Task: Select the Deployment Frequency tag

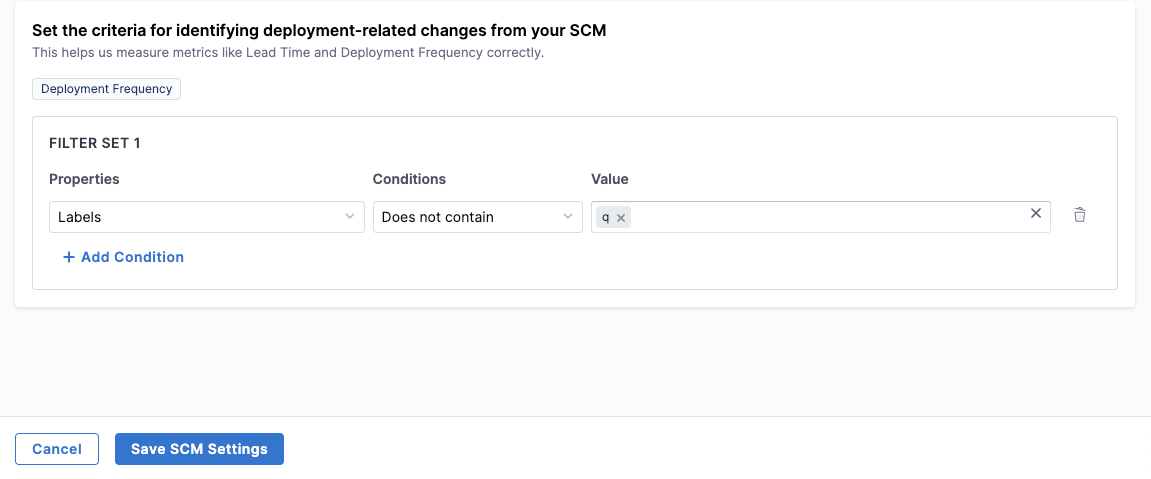Action: coord(106,89)
